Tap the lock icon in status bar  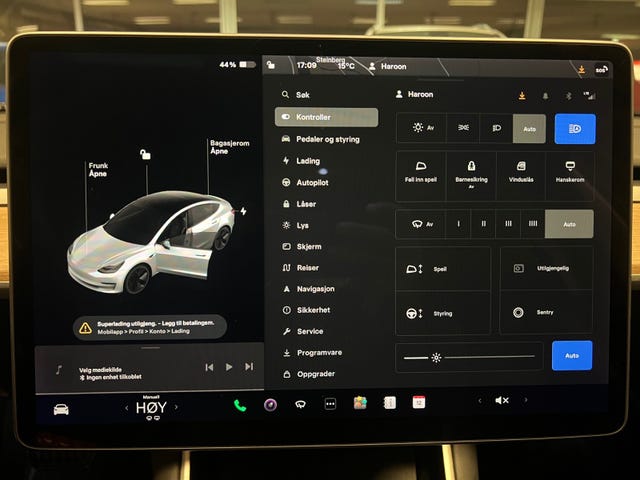pos(271,64)
